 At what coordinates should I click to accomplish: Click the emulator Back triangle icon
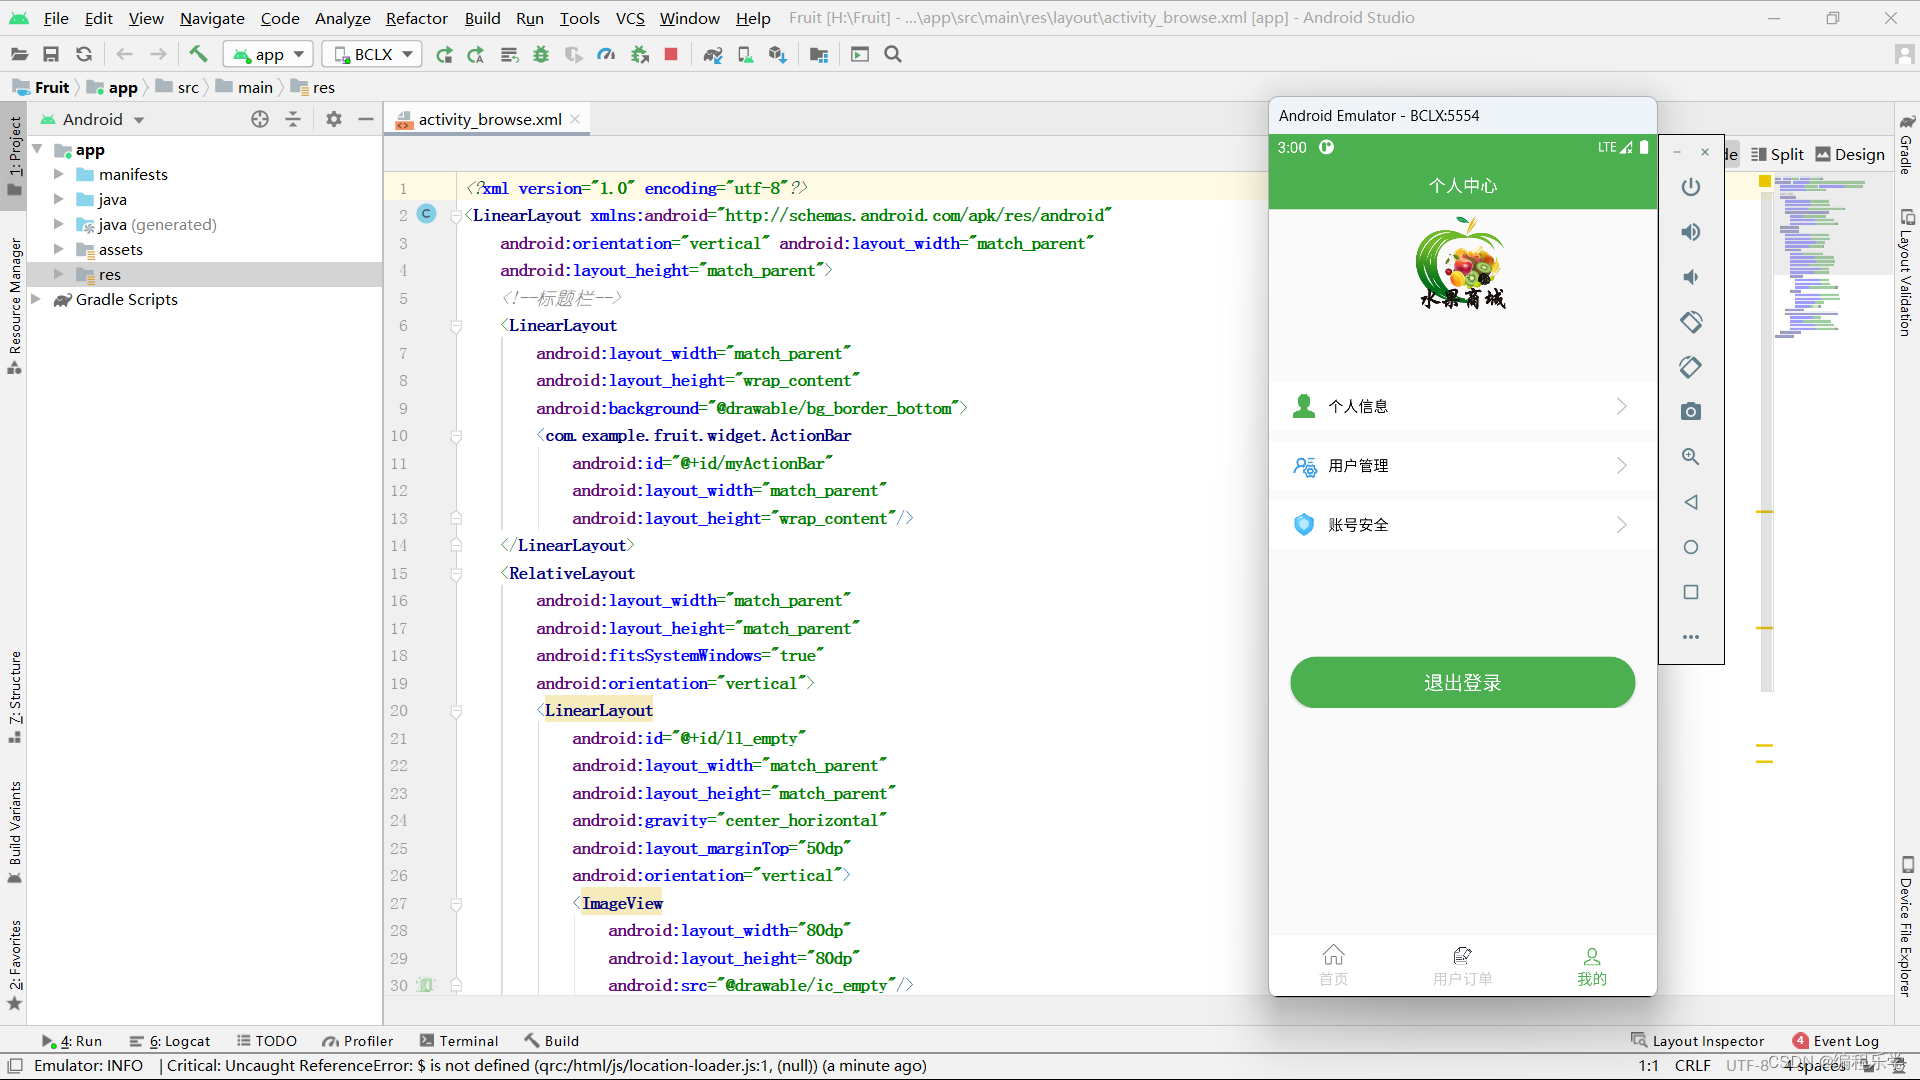pos(1690,502)
